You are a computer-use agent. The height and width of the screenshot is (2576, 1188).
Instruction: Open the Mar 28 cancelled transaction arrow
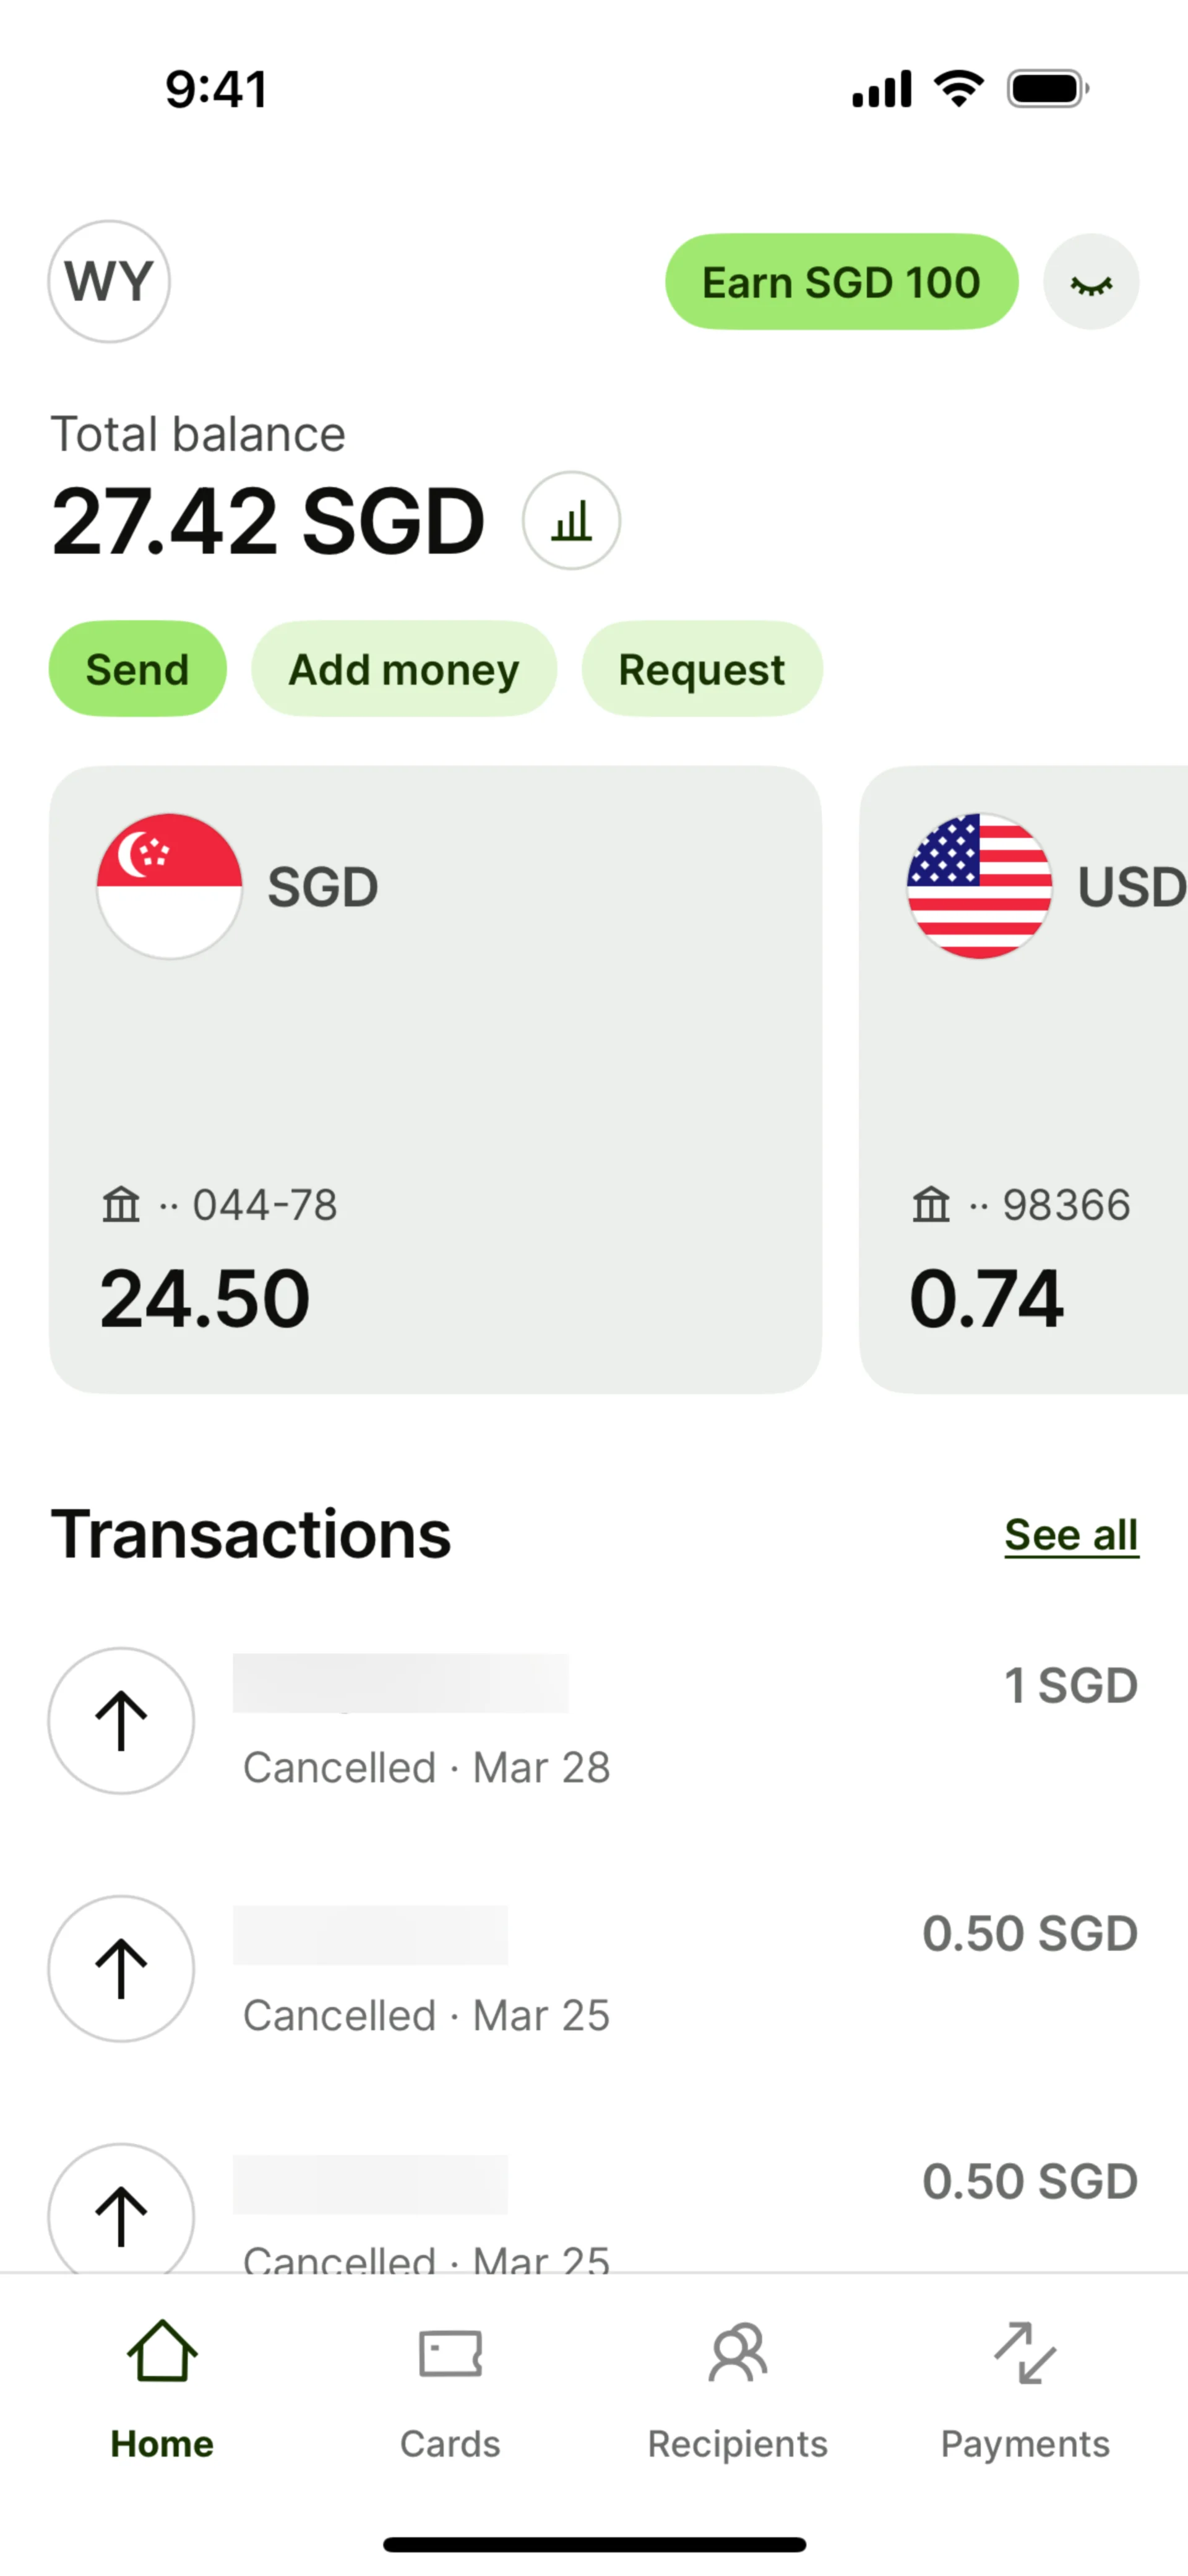pyautogui.click(x=121, y=1720)
